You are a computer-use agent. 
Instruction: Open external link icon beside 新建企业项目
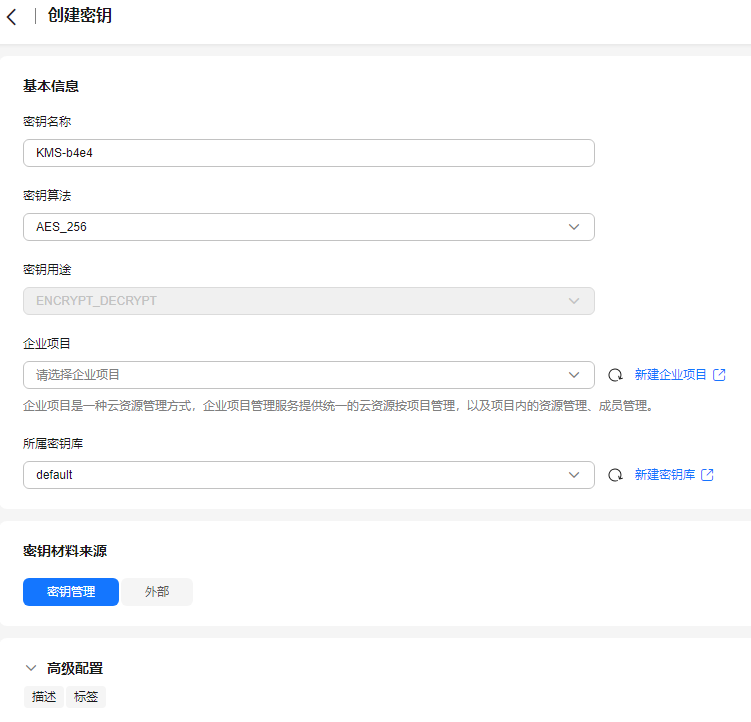click(x=719, y=375)
